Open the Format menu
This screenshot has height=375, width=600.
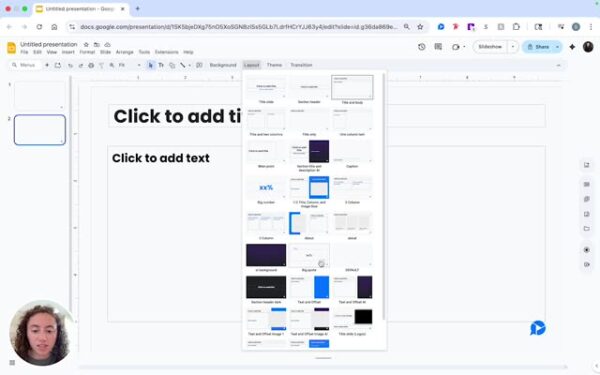coord(87,52)
